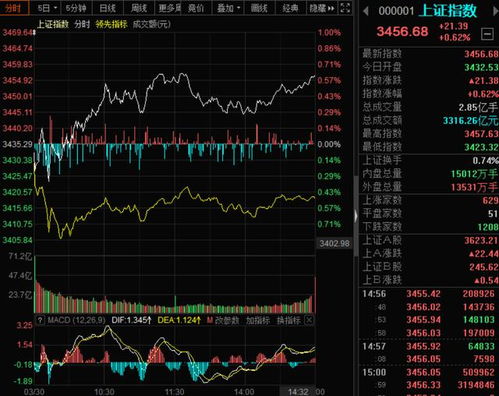The width and height of the screenshot is (499, 396).
Task: Click stock code 000001
Action: point(396,11)
